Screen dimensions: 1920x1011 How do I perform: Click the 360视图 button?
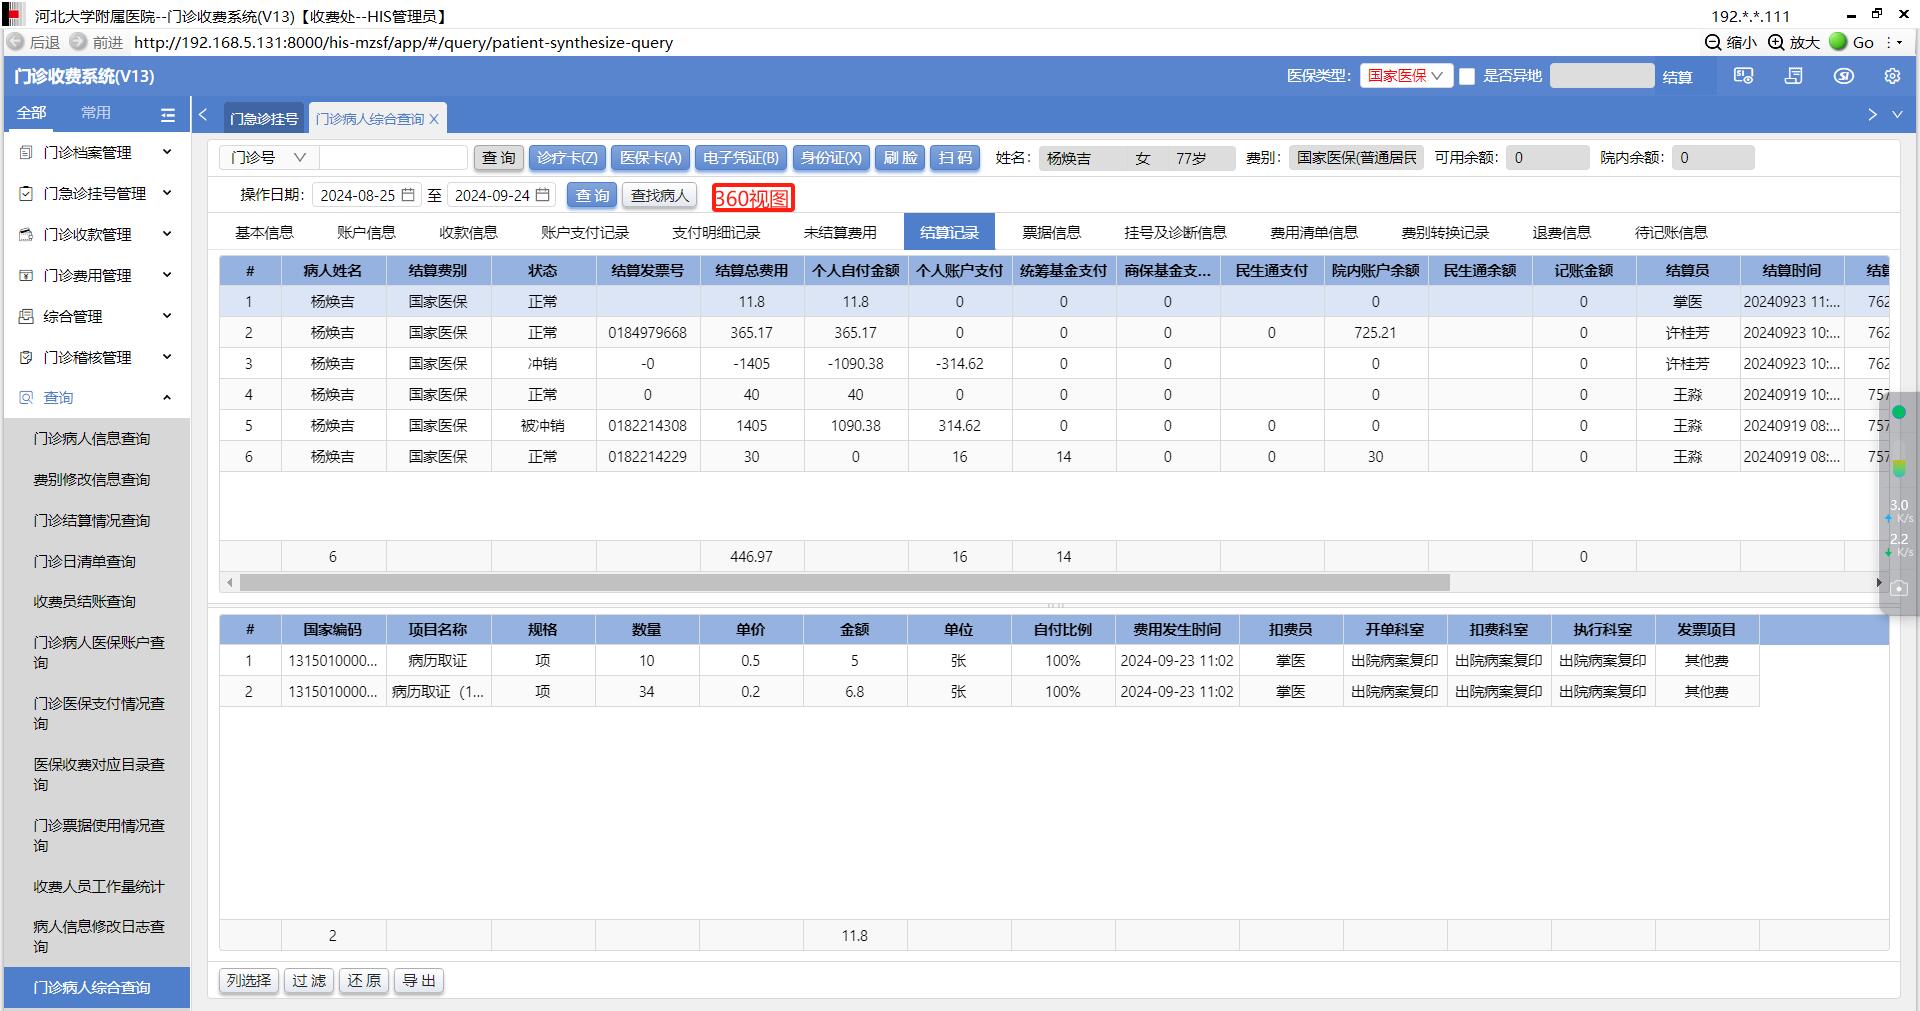coord(753,198)
